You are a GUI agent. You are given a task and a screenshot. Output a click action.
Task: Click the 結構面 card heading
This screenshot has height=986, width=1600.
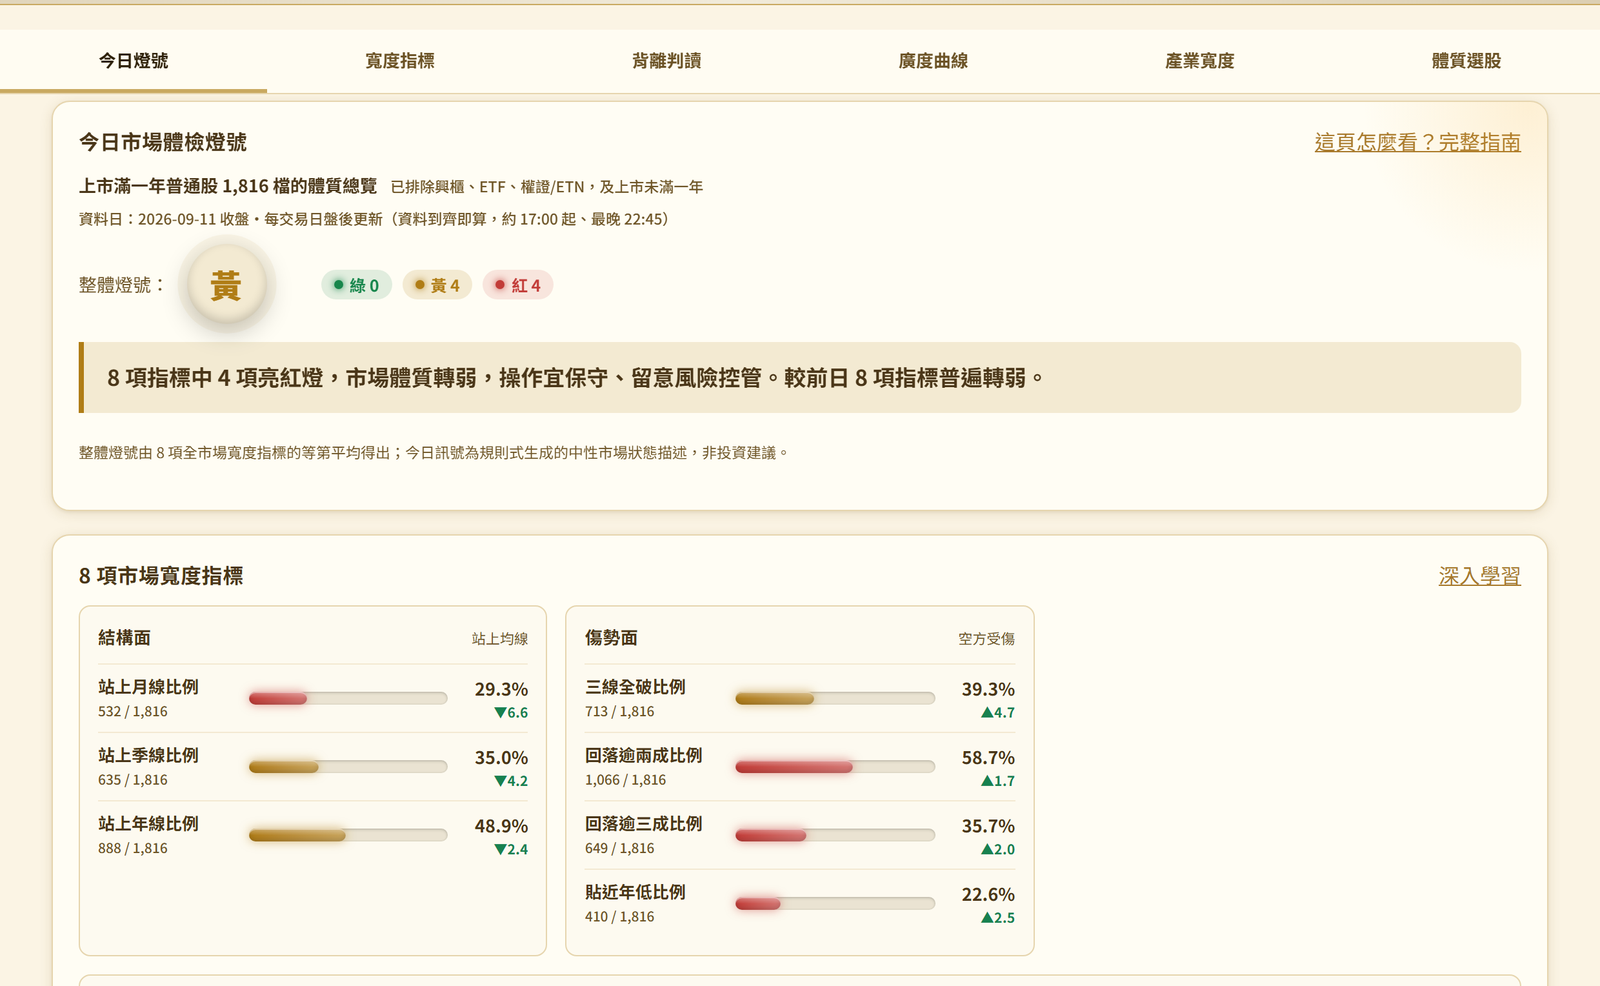[x=124, y=638]
